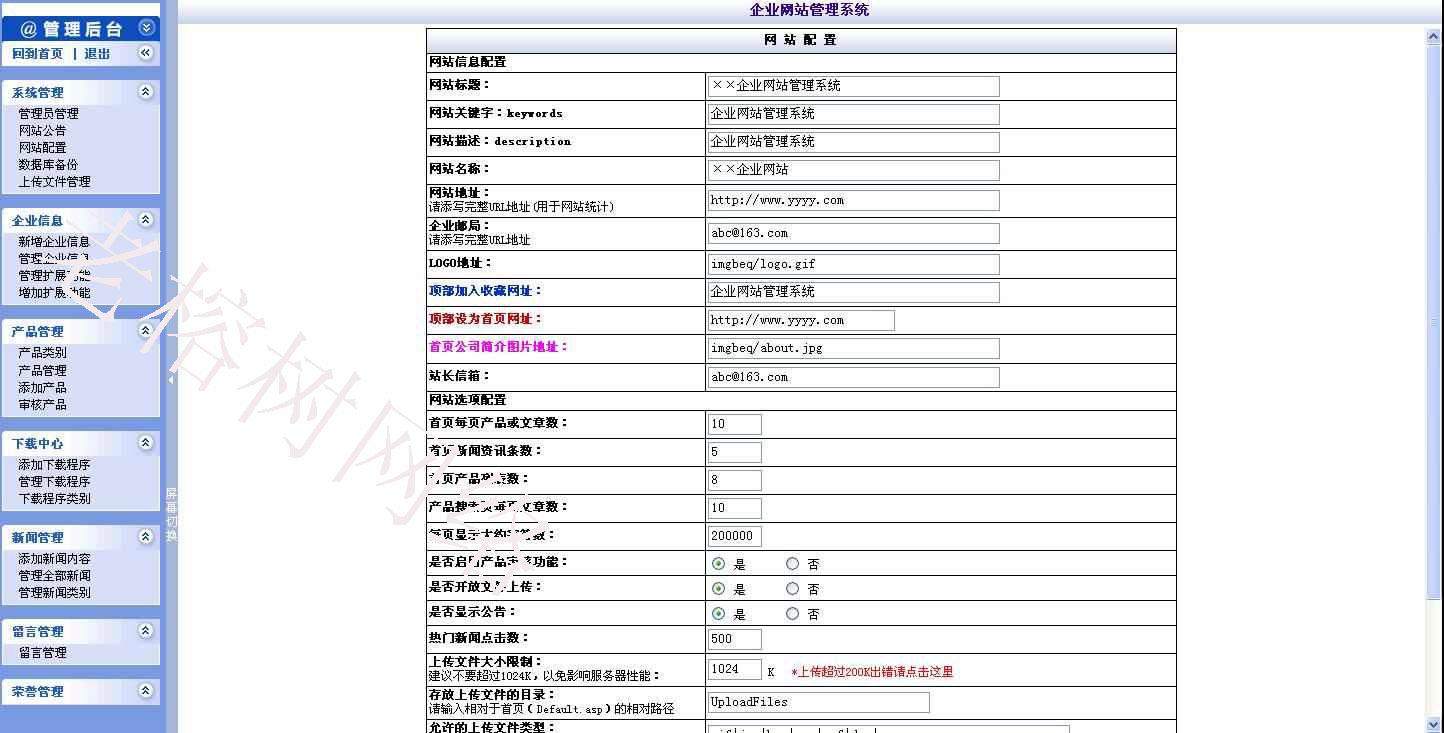The image size is (1444, 733).
Task: Collapse the 荣誉管理 sidebar section
Action: [146, 691]
